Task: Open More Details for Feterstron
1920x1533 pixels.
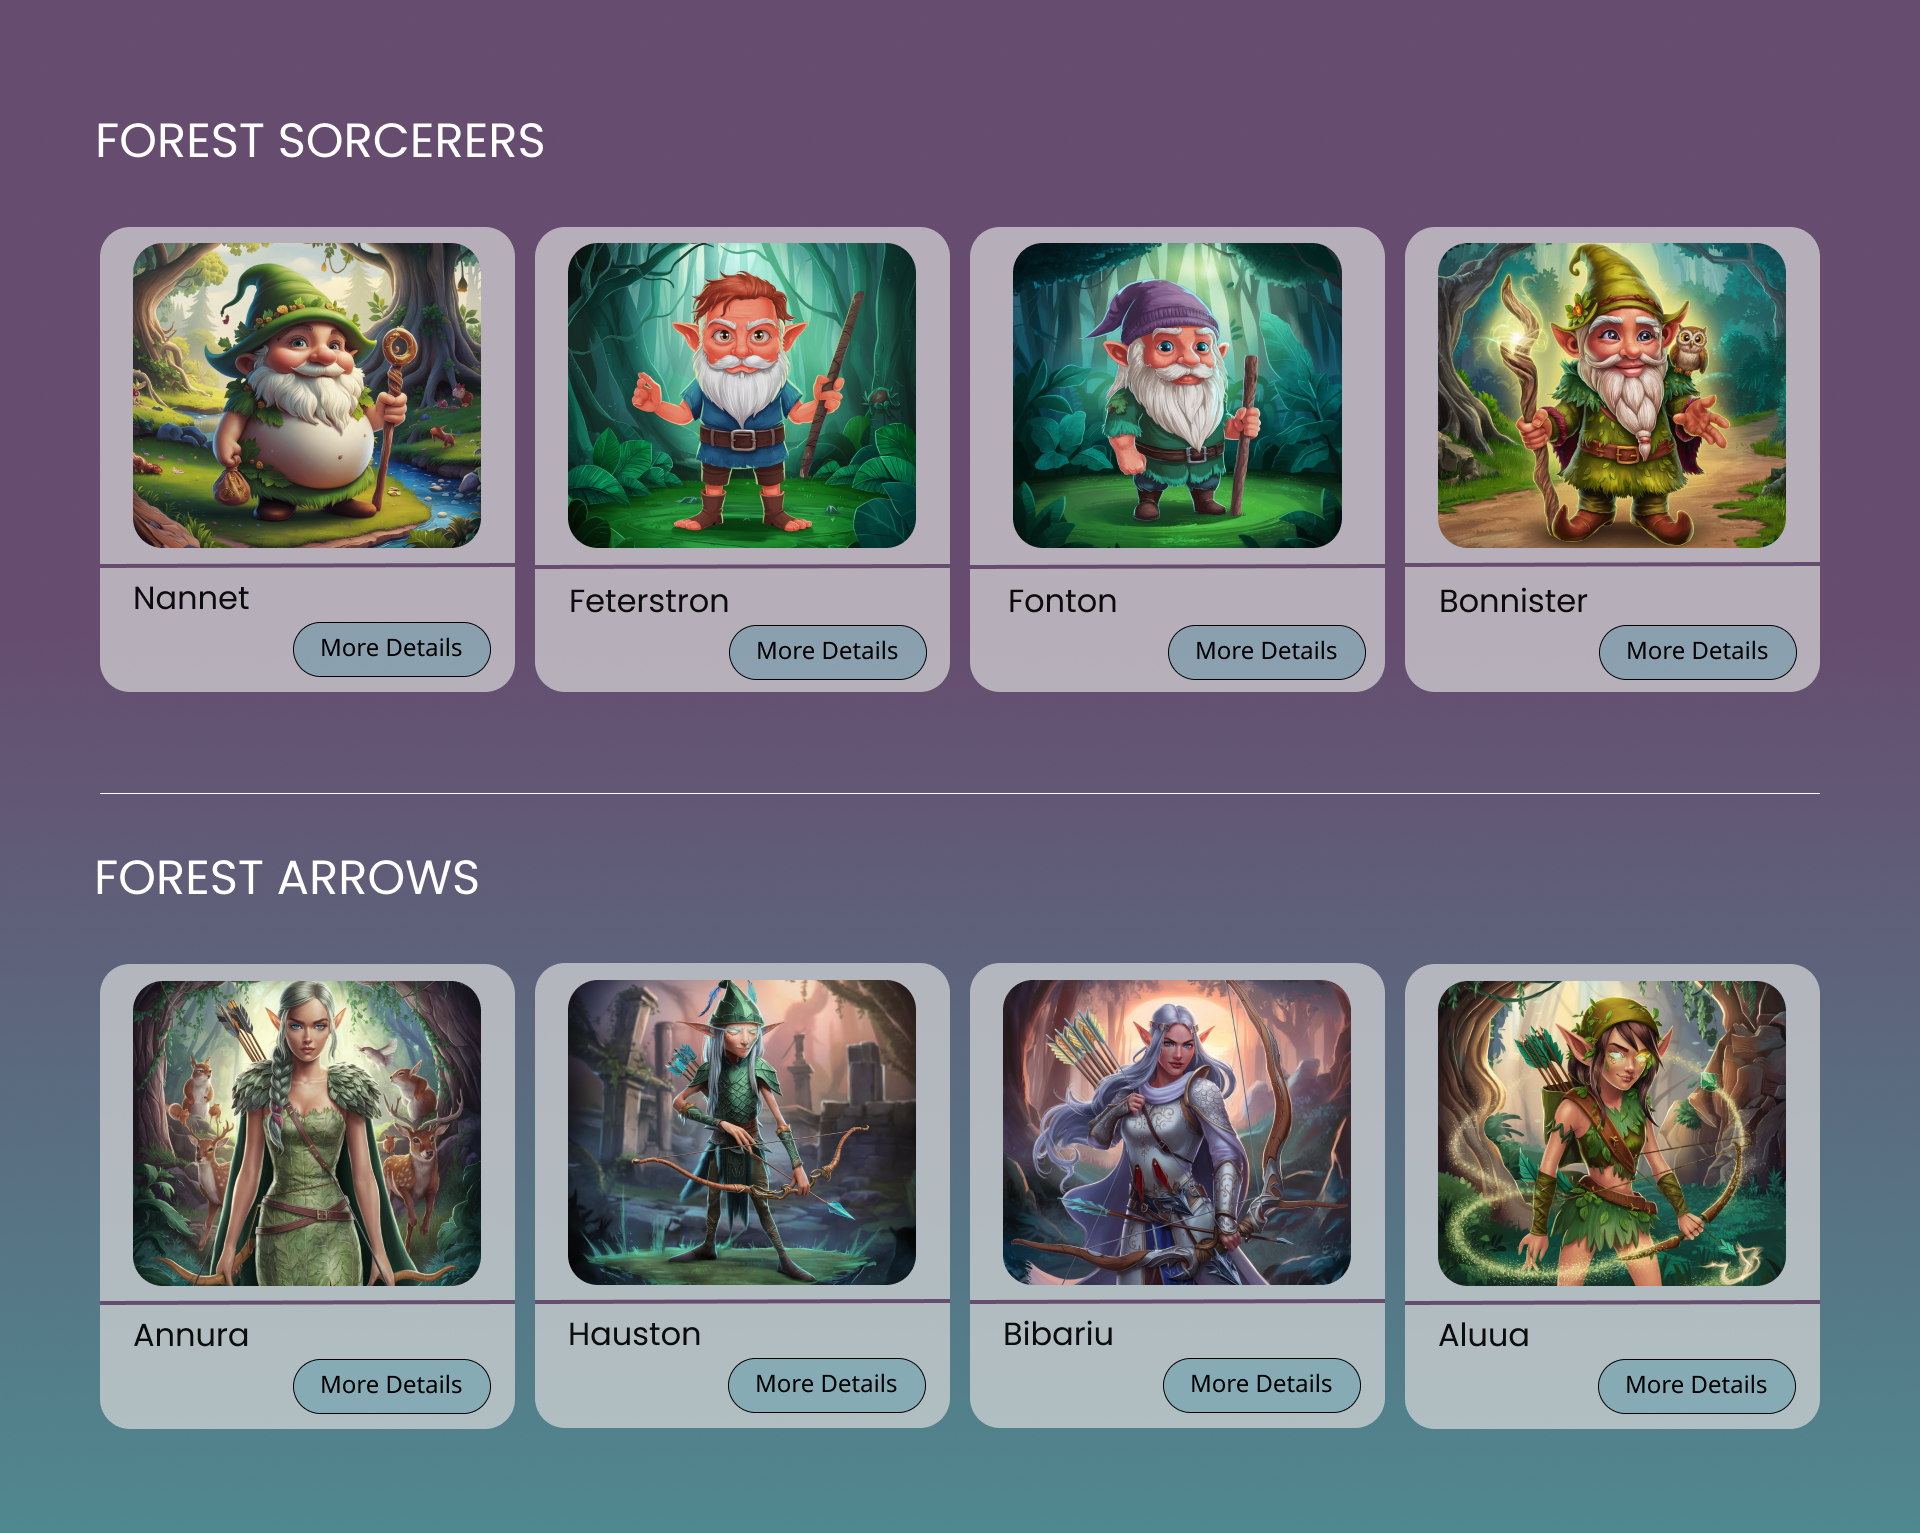Action: [828, 652]
